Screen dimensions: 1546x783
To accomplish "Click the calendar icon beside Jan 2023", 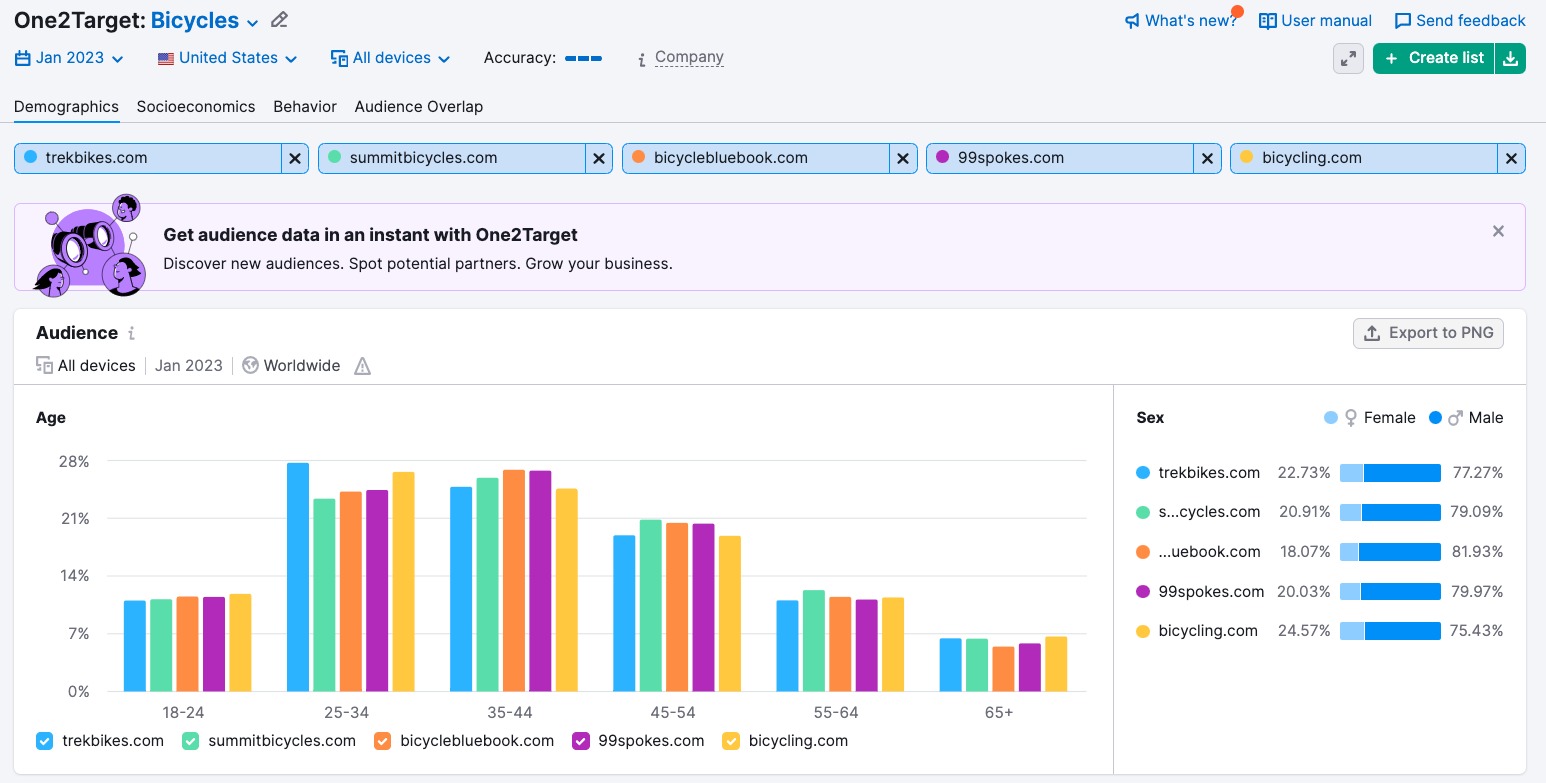I will tap(22, 58).
